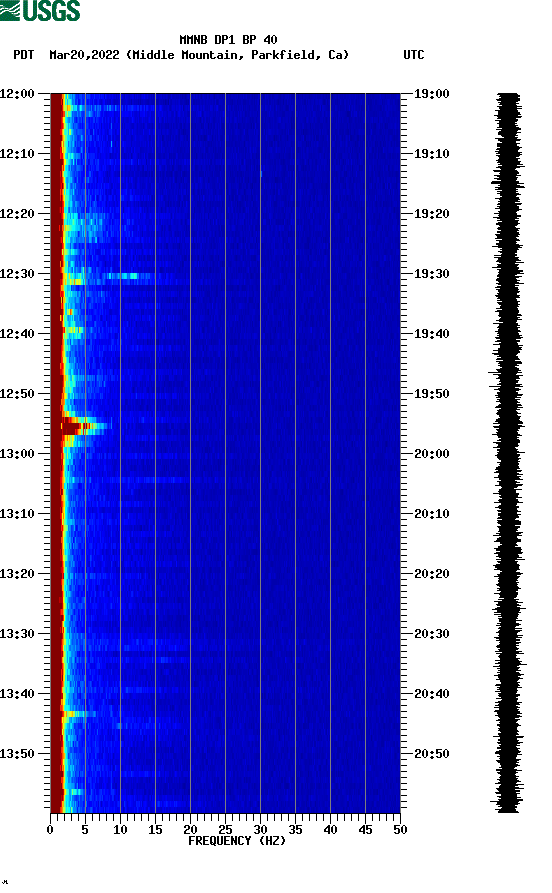Click the 19:50 UTC time label
Viewport: 552px width, 893px height.
click(x=432, y=394)
